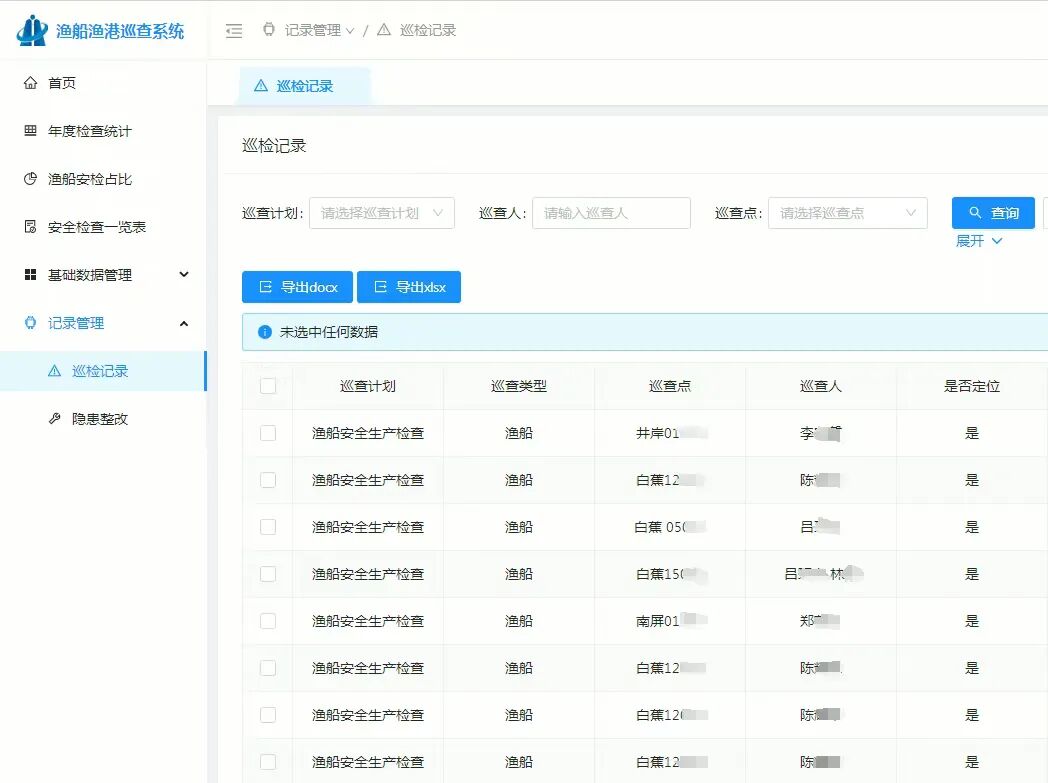The width and height of the screenshot is (1048, 783).
Task: Select the checkbox for the 南屏01 row
Action: click(x=268, y=621)
